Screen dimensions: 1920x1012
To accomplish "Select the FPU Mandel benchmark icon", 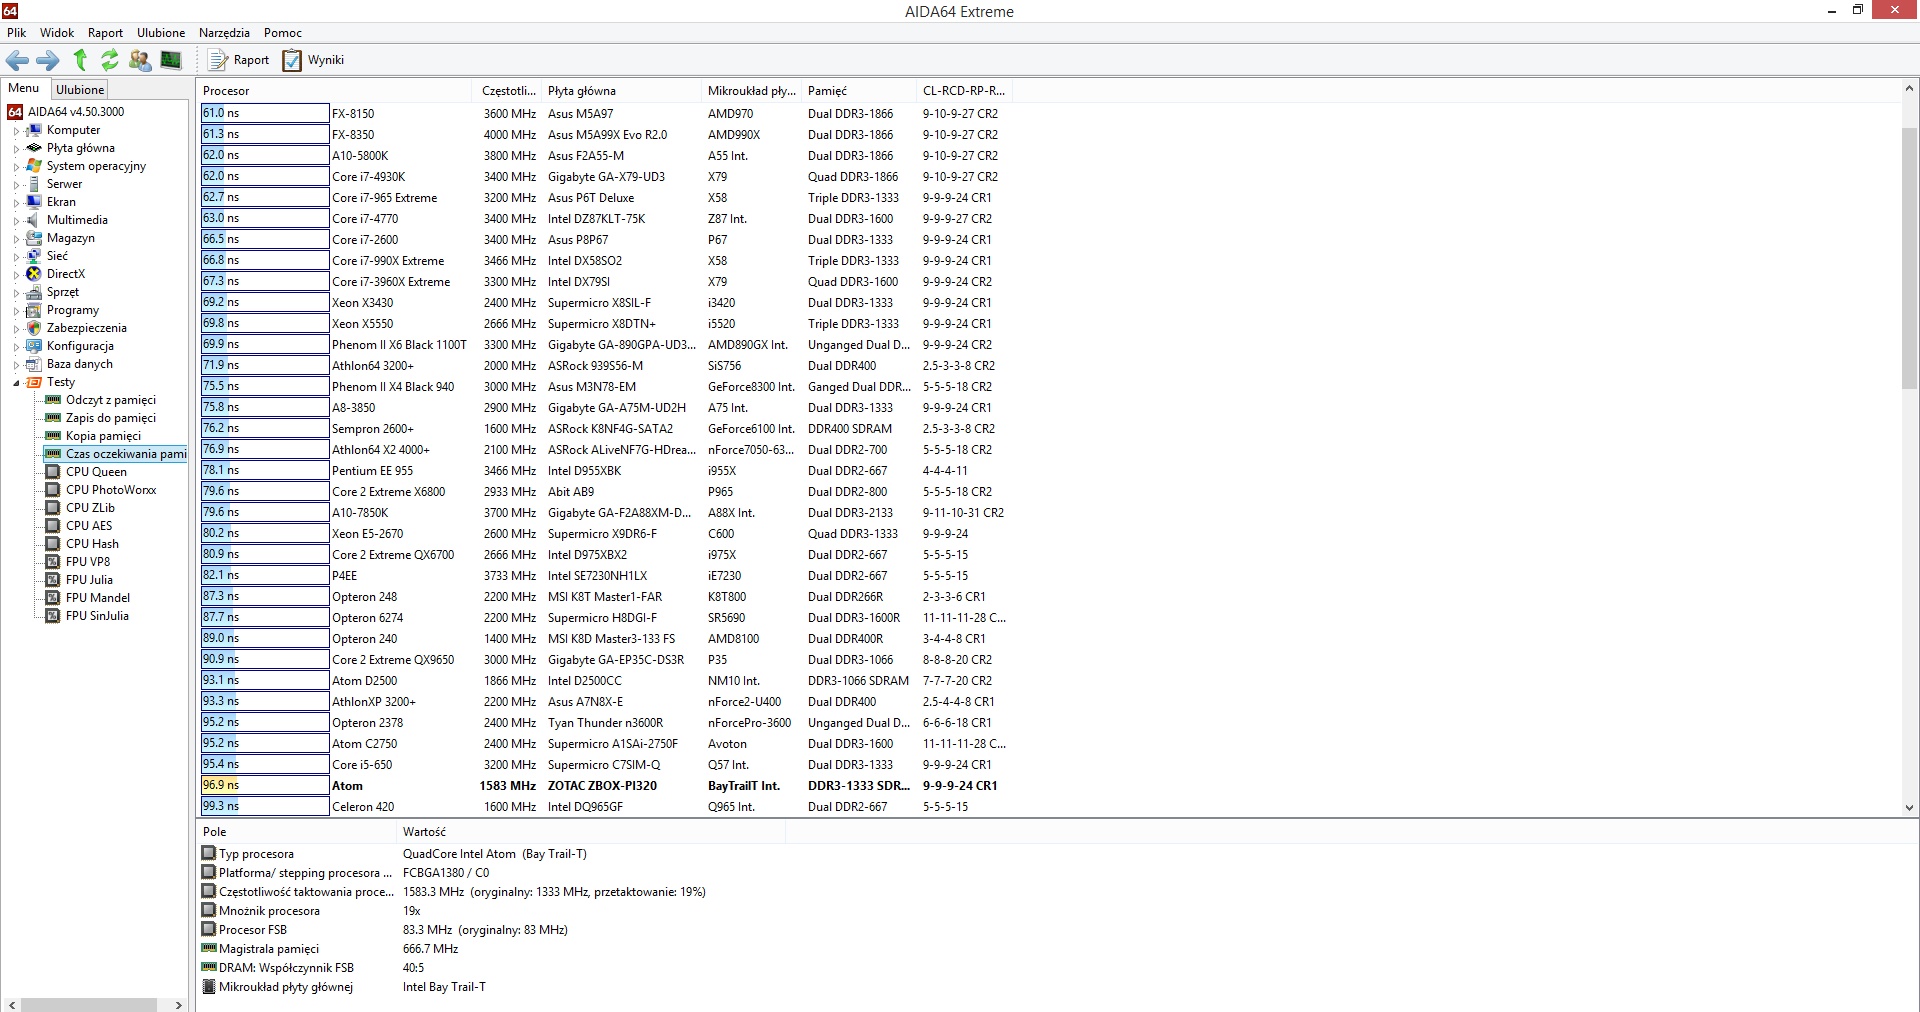I will pos(54,598).
